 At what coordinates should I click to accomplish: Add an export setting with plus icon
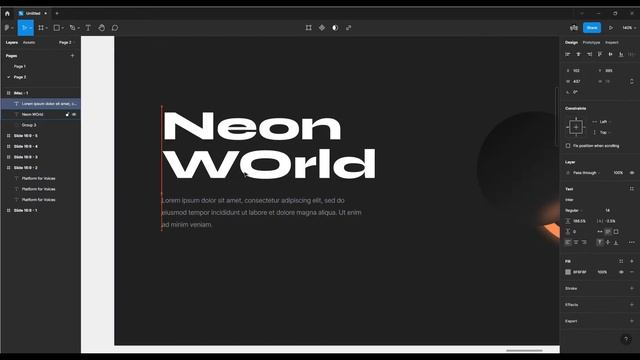632,321
